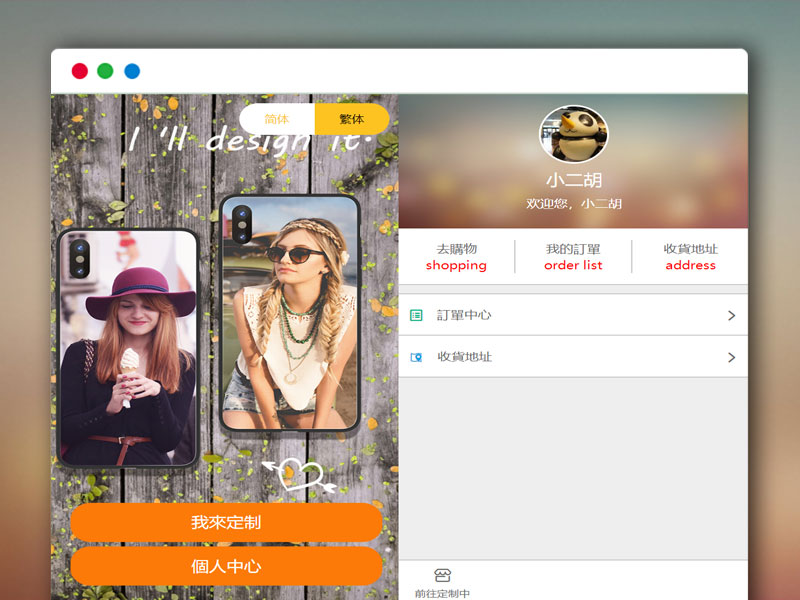Go to the 收貨地址 address tab

coord(690,257)
